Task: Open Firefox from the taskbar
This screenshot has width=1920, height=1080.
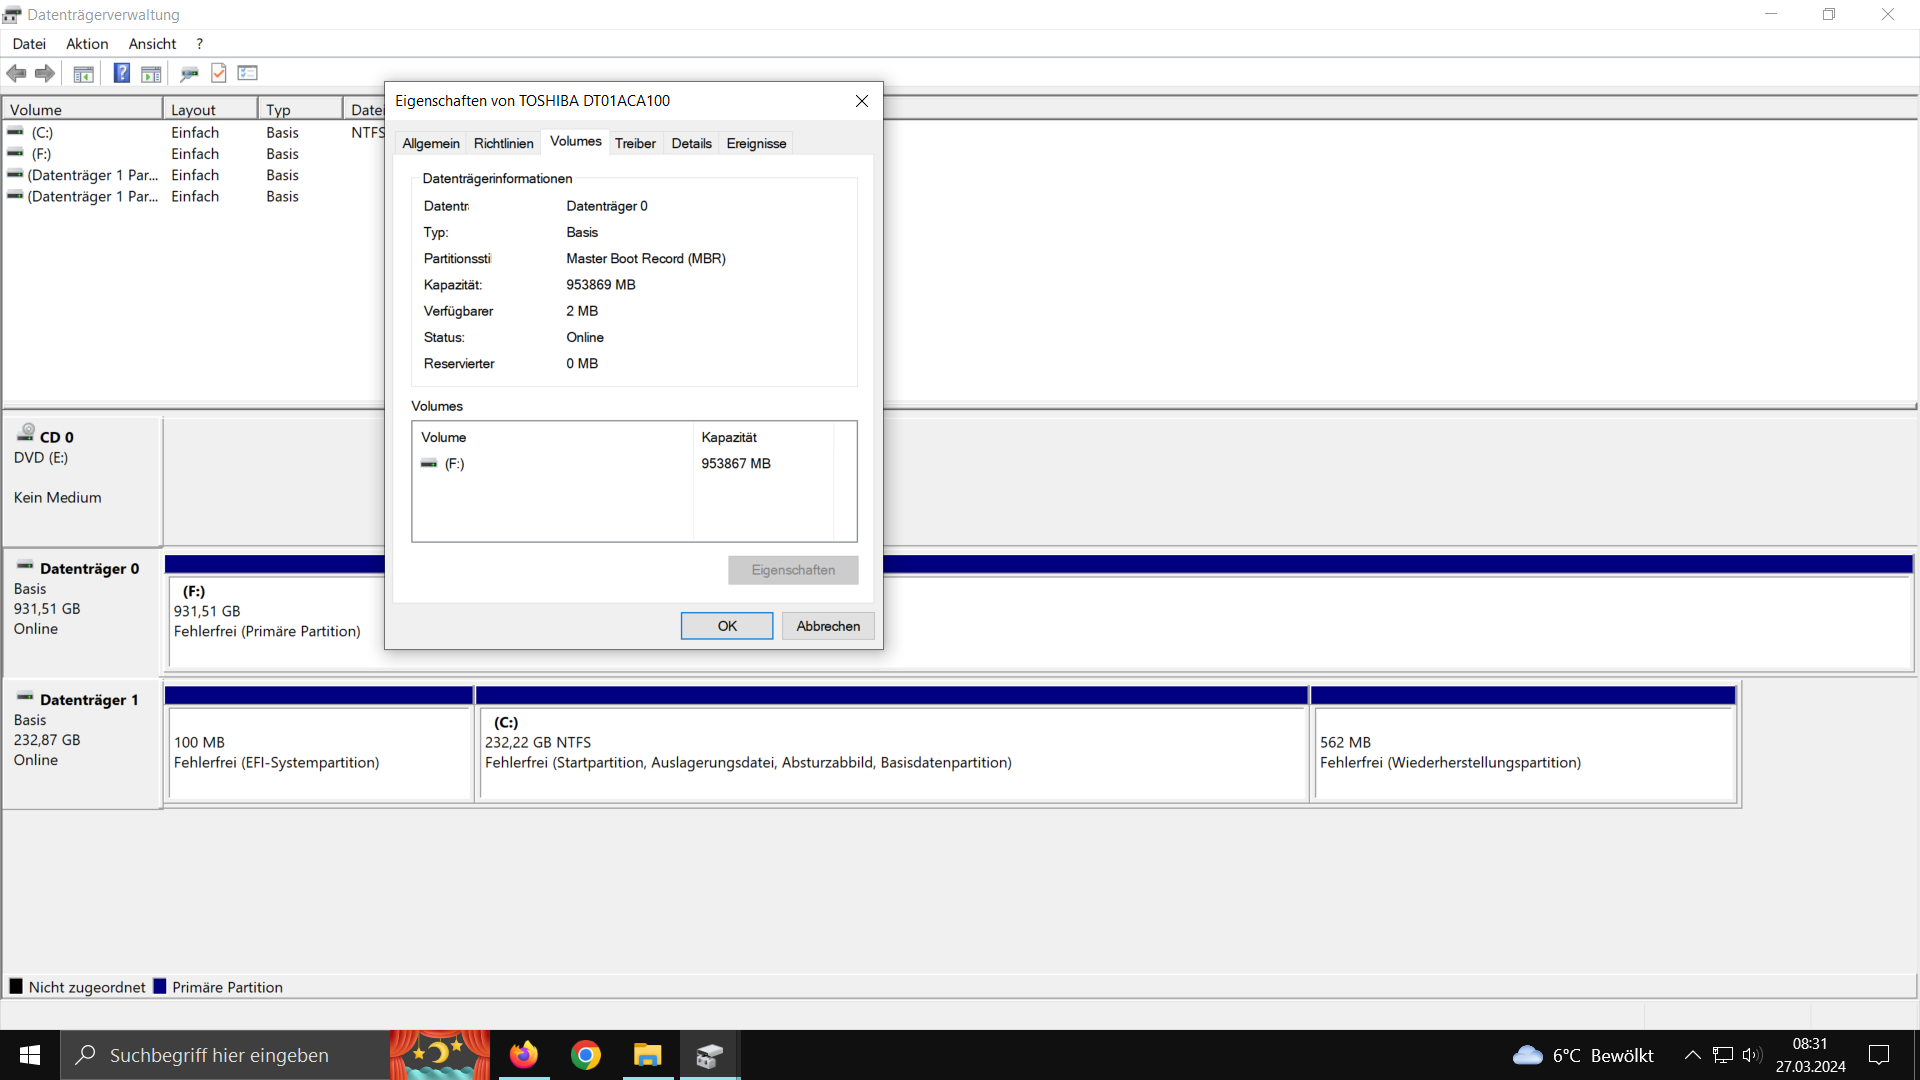Action: click(523, 1055)
